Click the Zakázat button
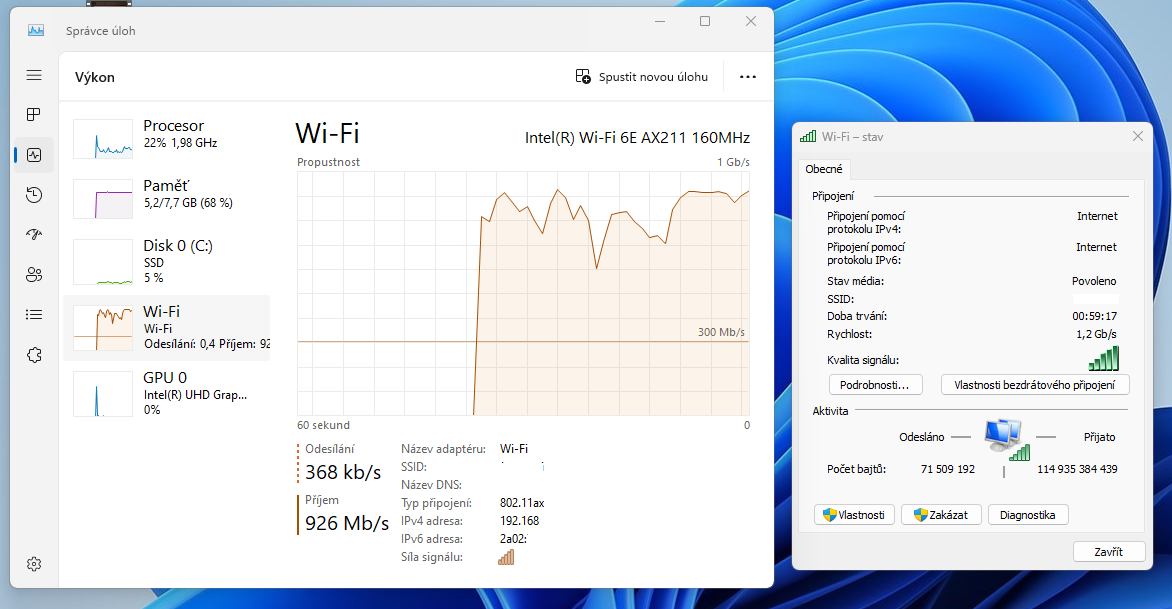Viewport: 1172px width, 609px height. point(941,515)
